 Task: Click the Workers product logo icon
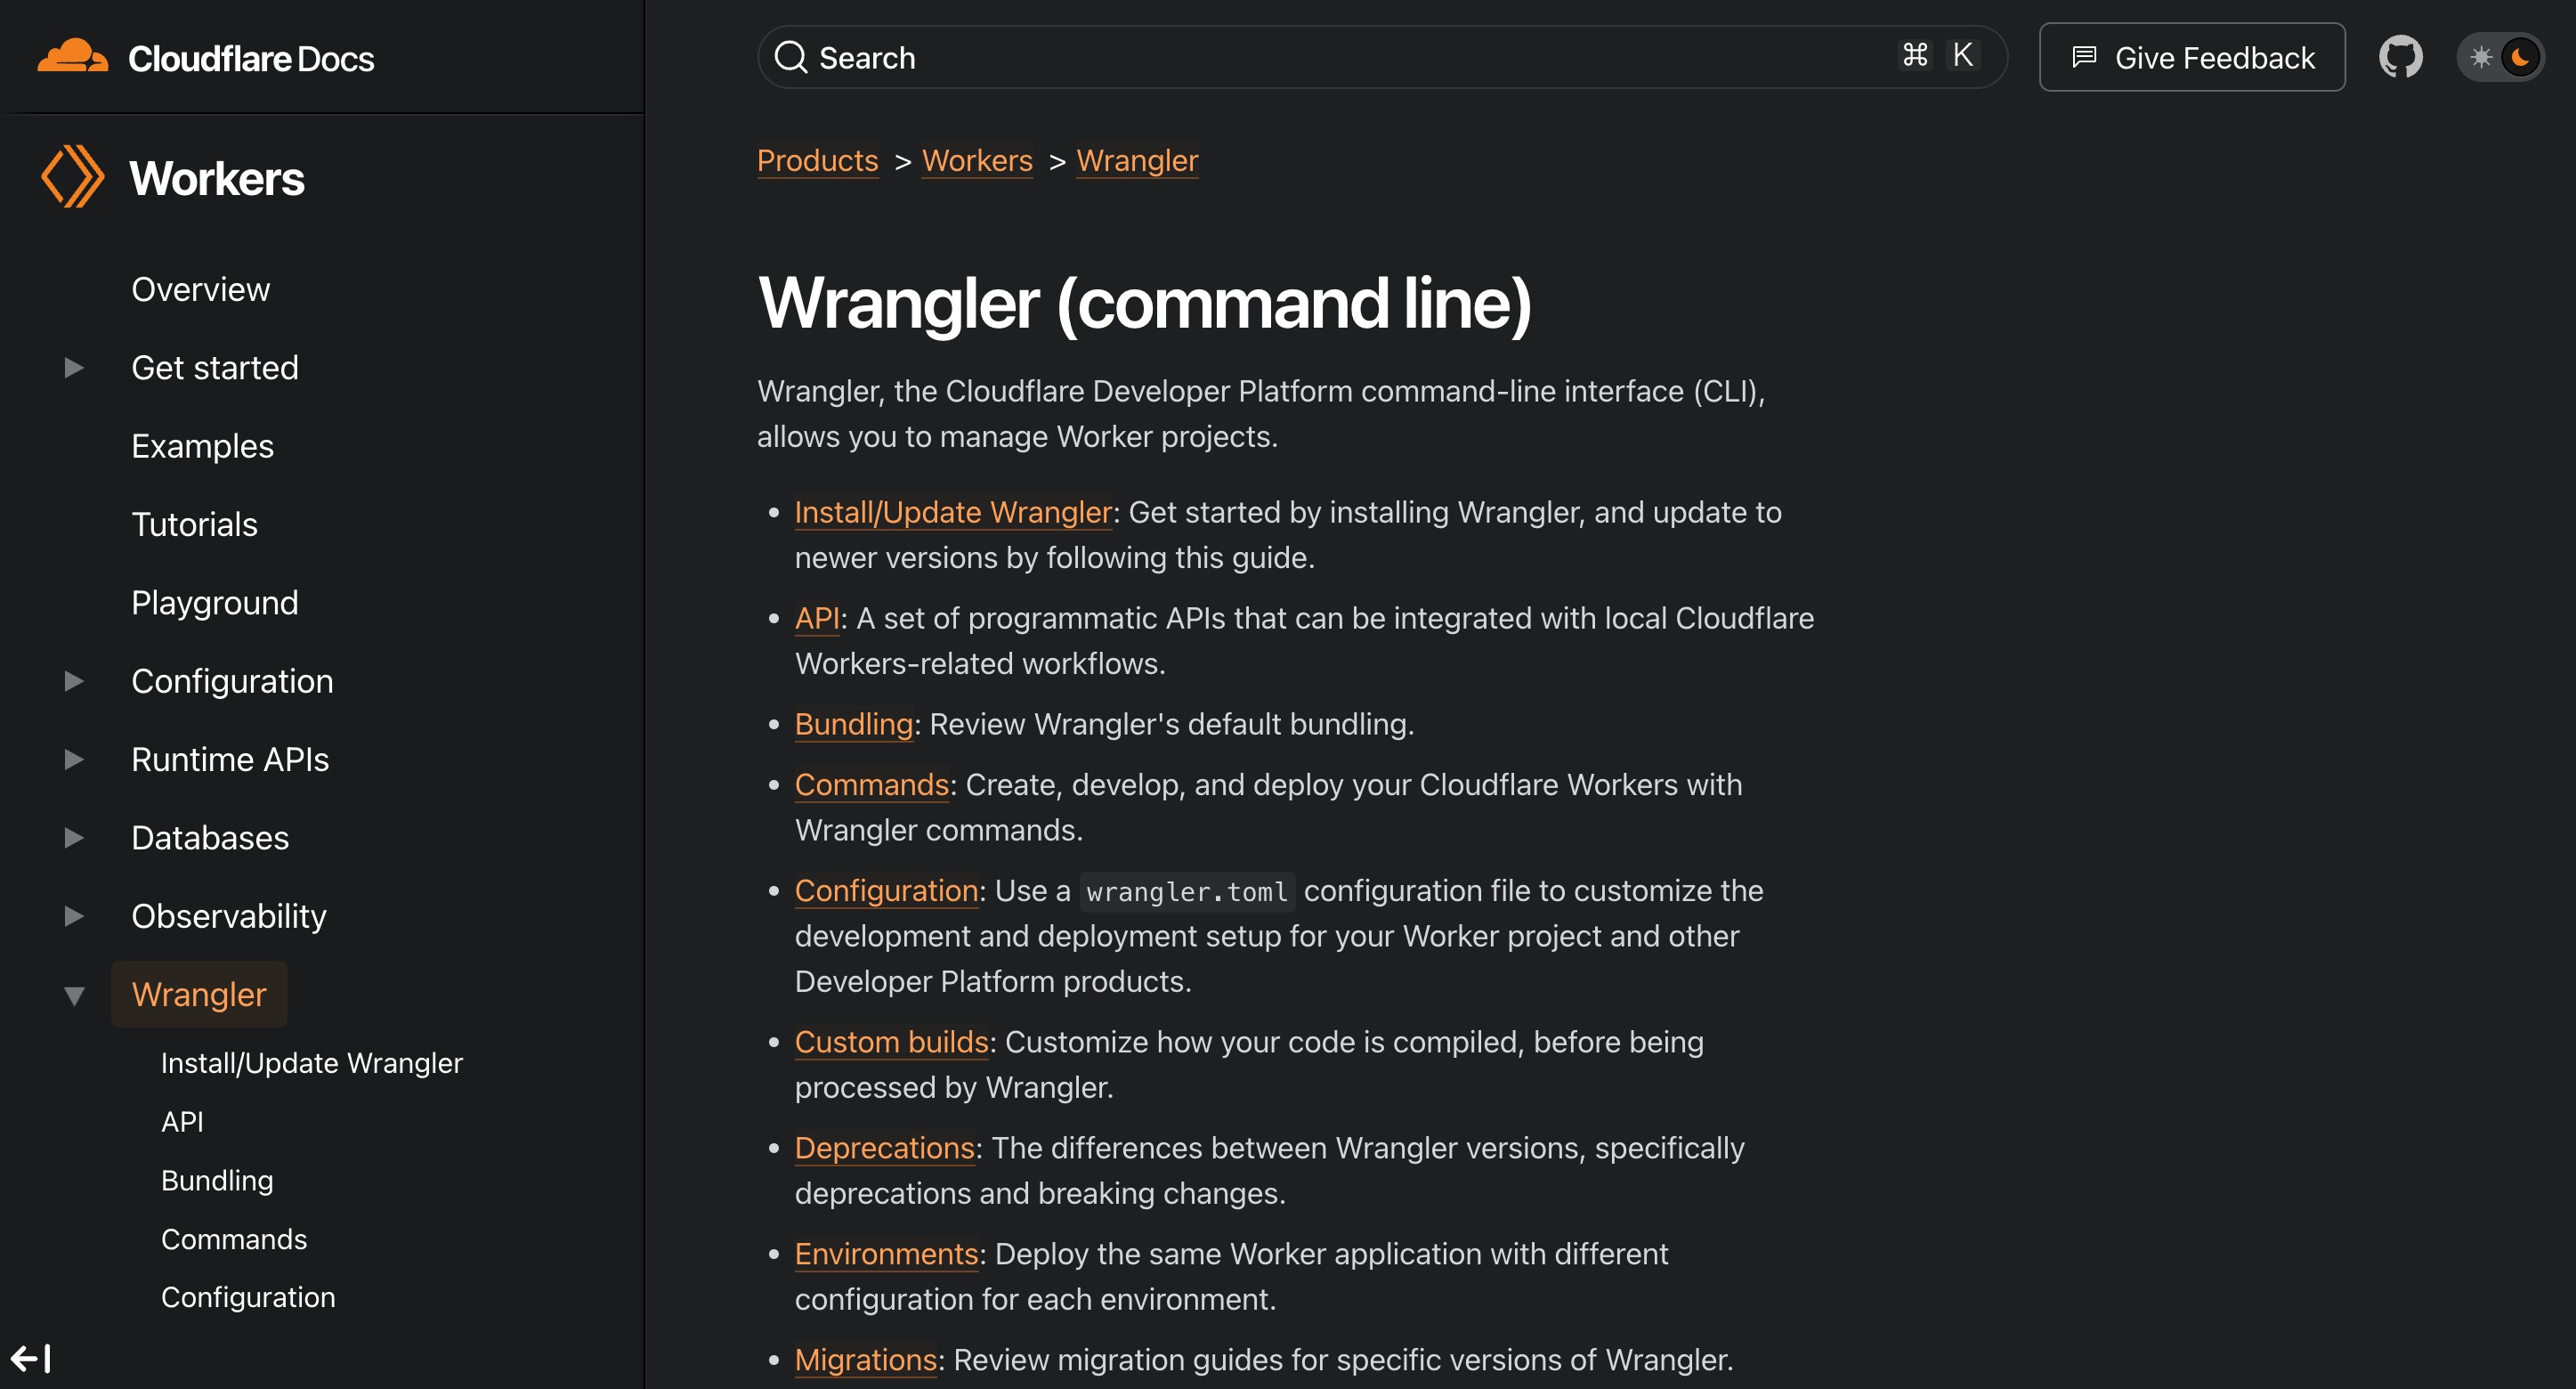pos(72,177)
